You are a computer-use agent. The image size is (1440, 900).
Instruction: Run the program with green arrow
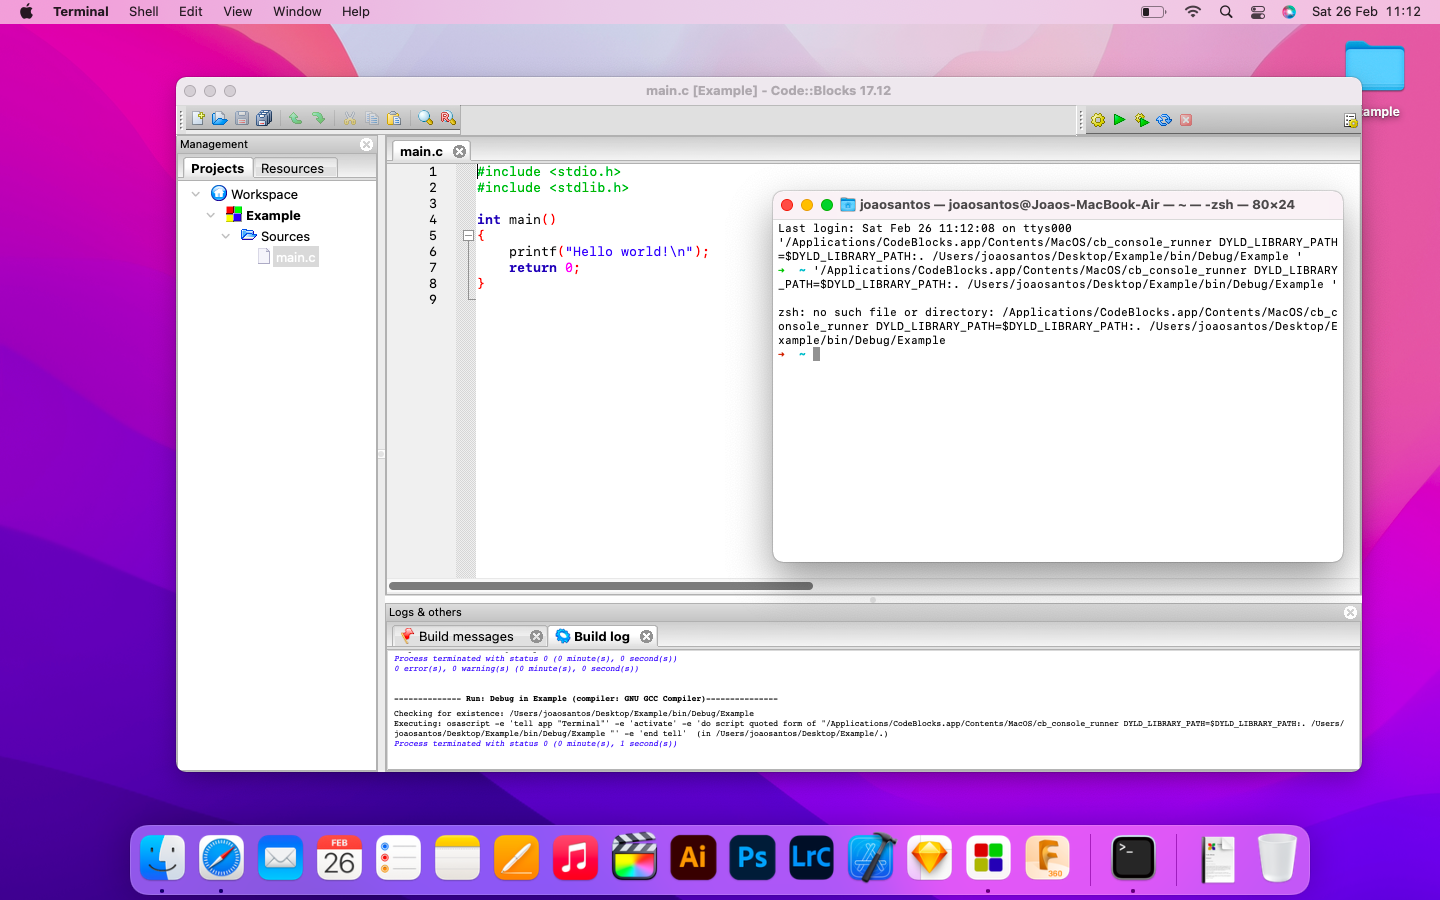pos(1119,120)
